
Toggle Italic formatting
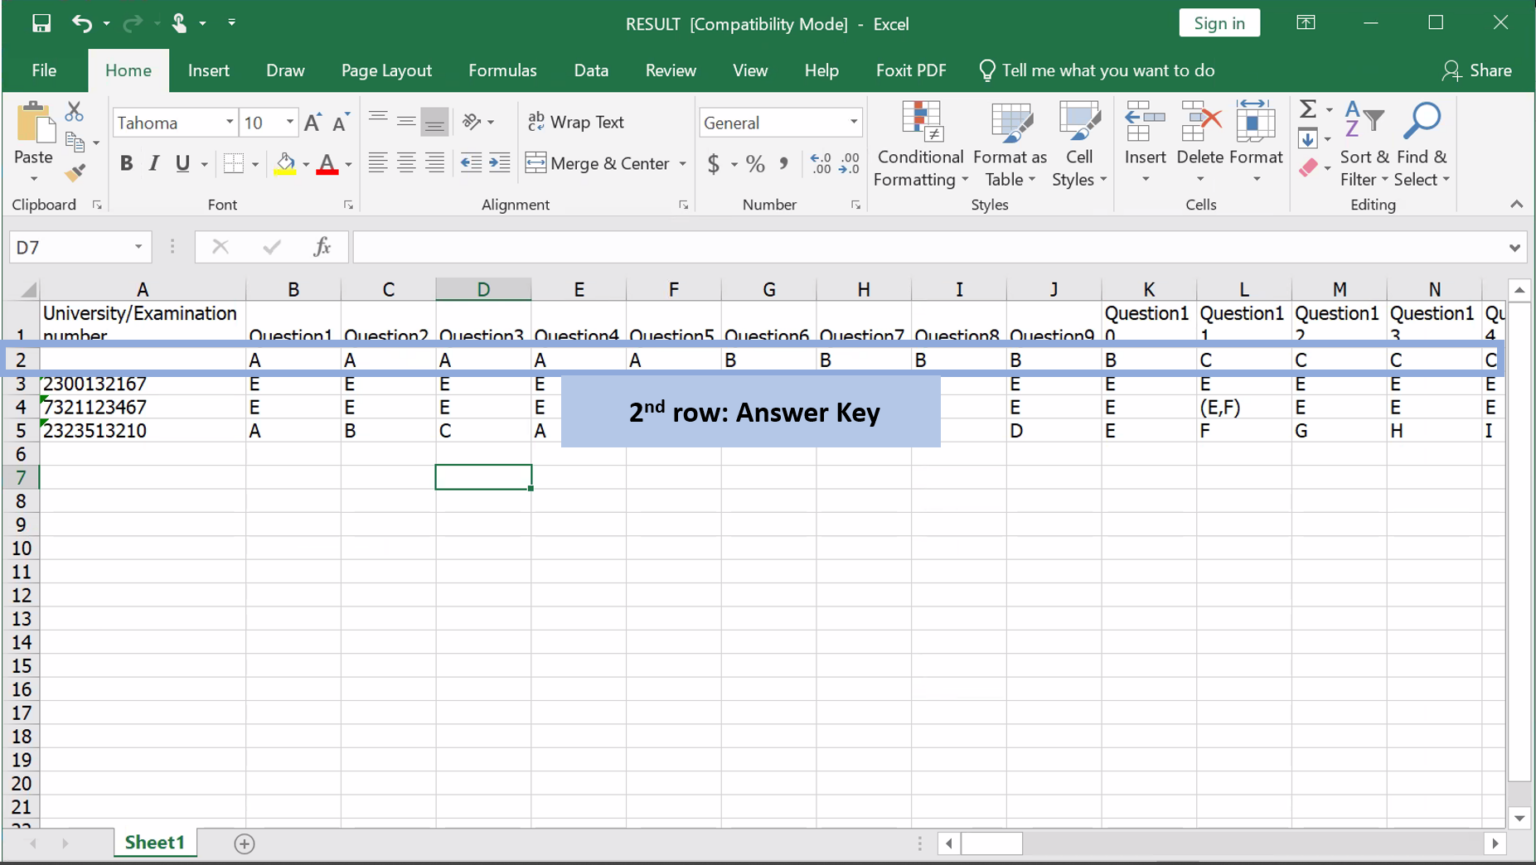(x=154, y=163)
